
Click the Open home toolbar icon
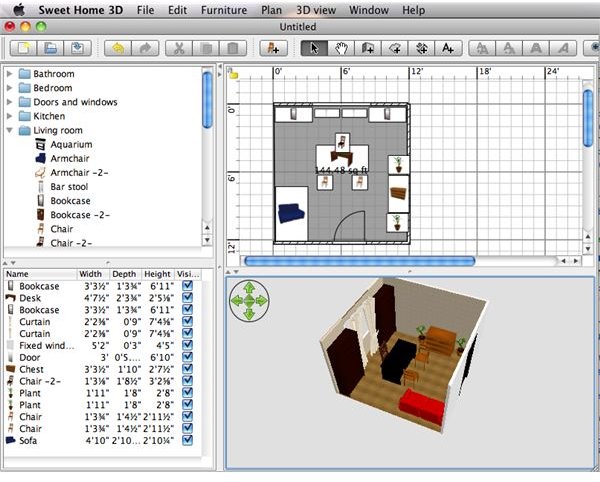(x=50, y=48)
